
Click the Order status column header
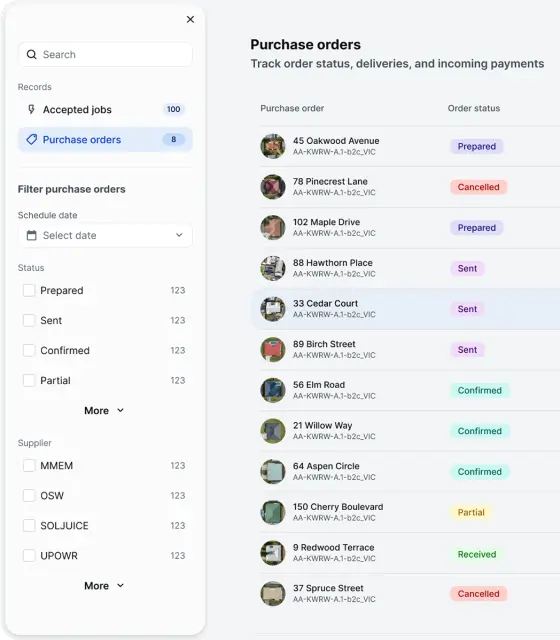pos(473,108)
